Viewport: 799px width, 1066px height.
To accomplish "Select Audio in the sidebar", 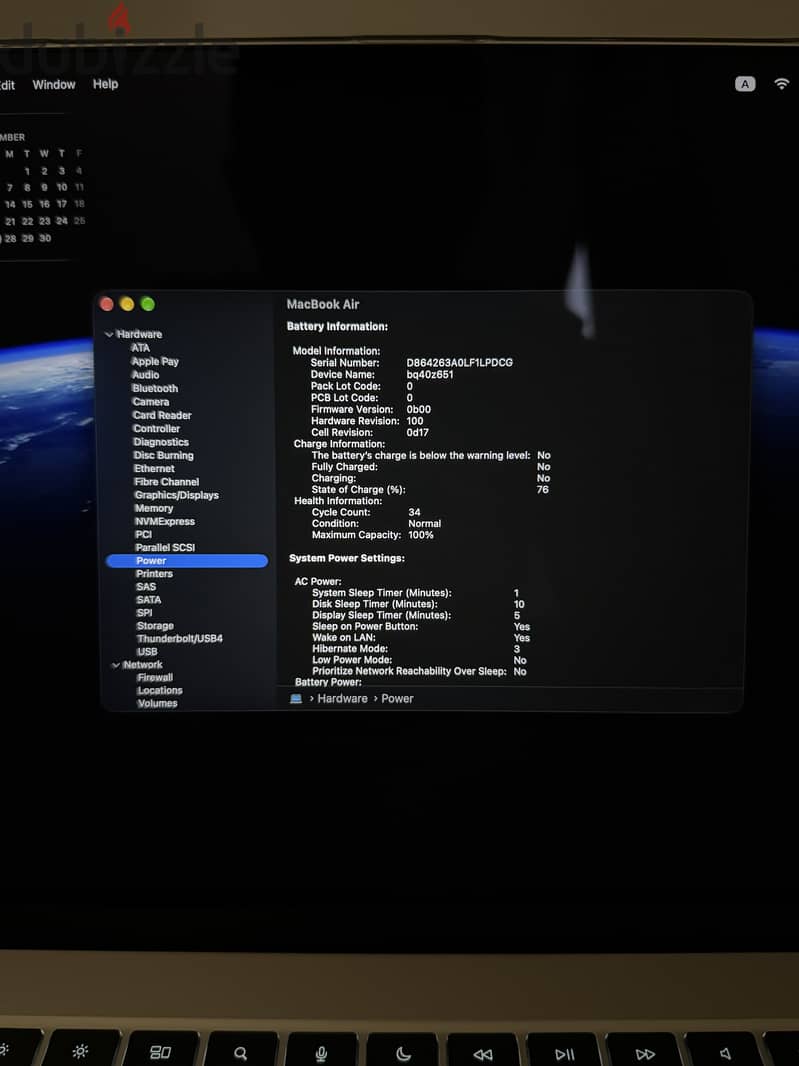I will click(x=146, y=375).
